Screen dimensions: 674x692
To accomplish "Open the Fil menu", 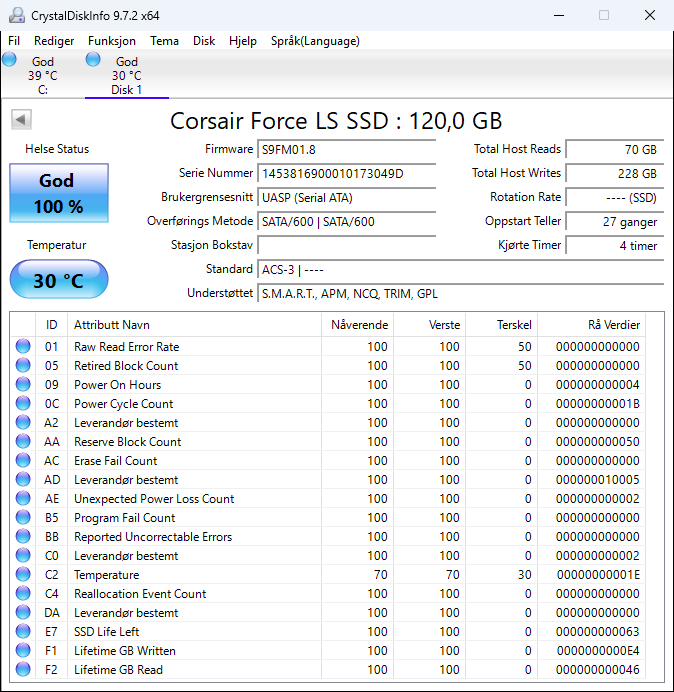I will tap(14, 41).
